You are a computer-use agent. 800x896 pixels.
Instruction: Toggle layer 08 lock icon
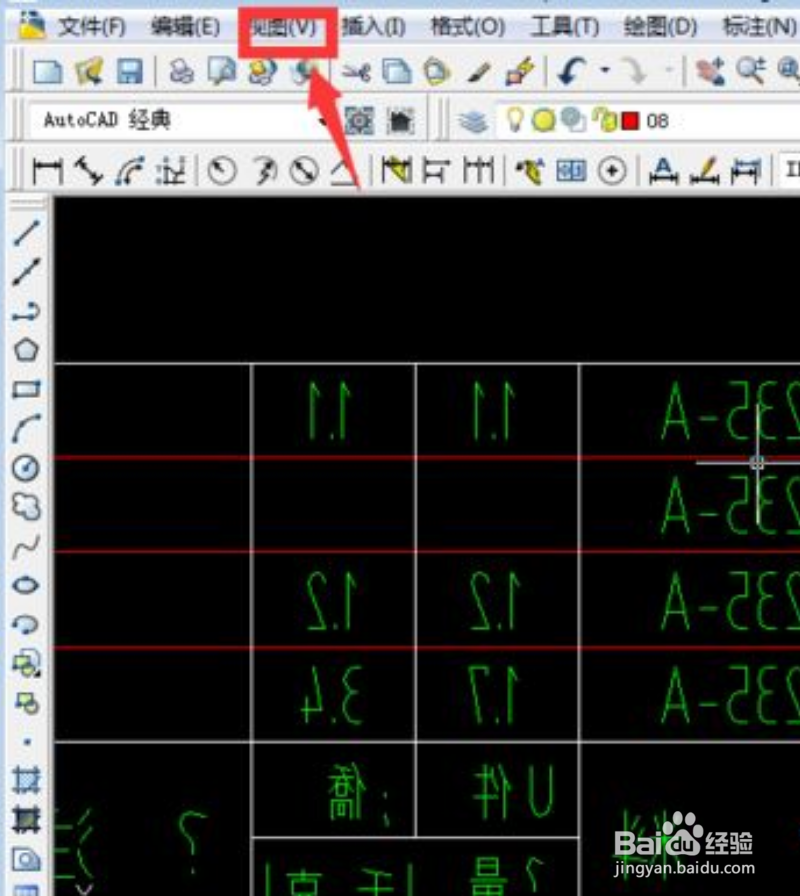[x=605, y=120]
